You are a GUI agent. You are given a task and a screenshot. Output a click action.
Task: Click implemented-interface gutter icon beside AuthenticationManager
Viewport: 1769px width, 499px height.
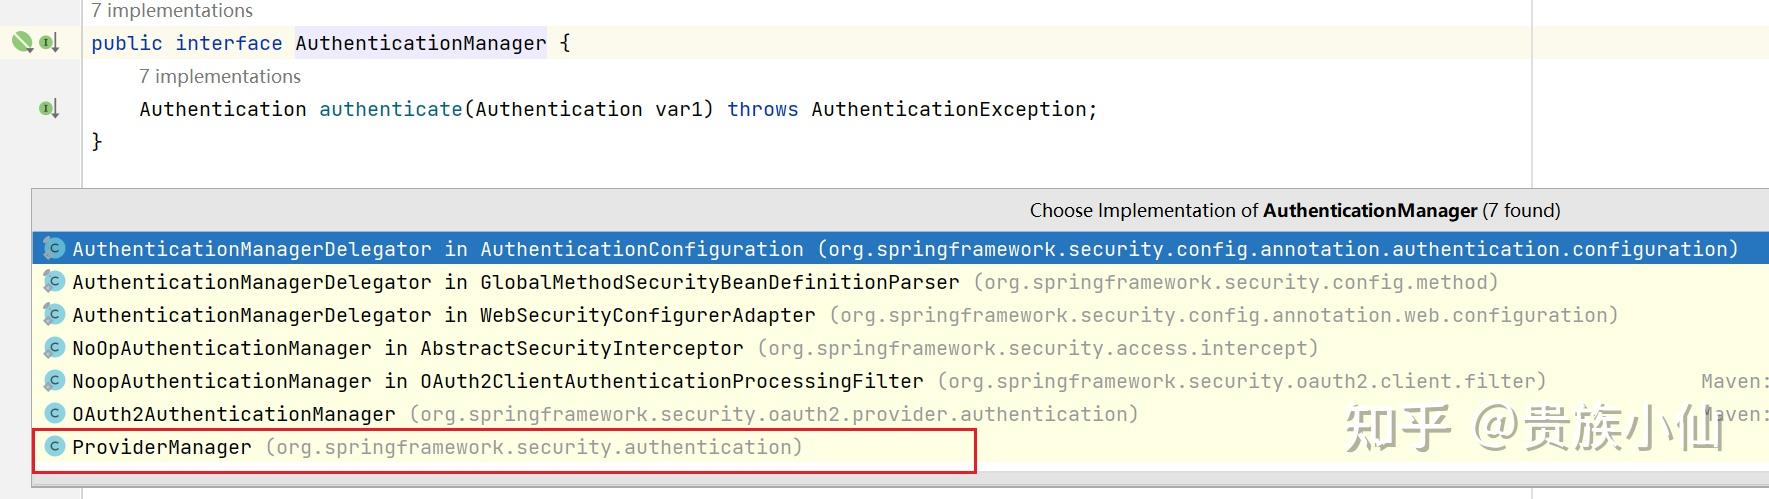49,42
